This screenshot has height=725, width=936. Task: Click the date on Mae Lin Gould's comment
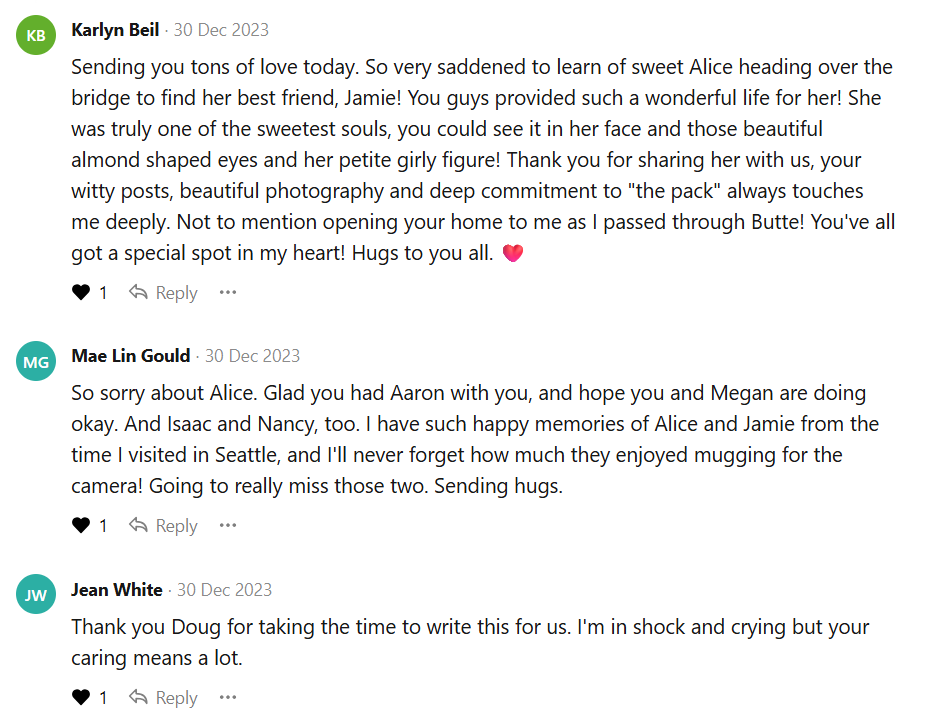coord(252,356)
